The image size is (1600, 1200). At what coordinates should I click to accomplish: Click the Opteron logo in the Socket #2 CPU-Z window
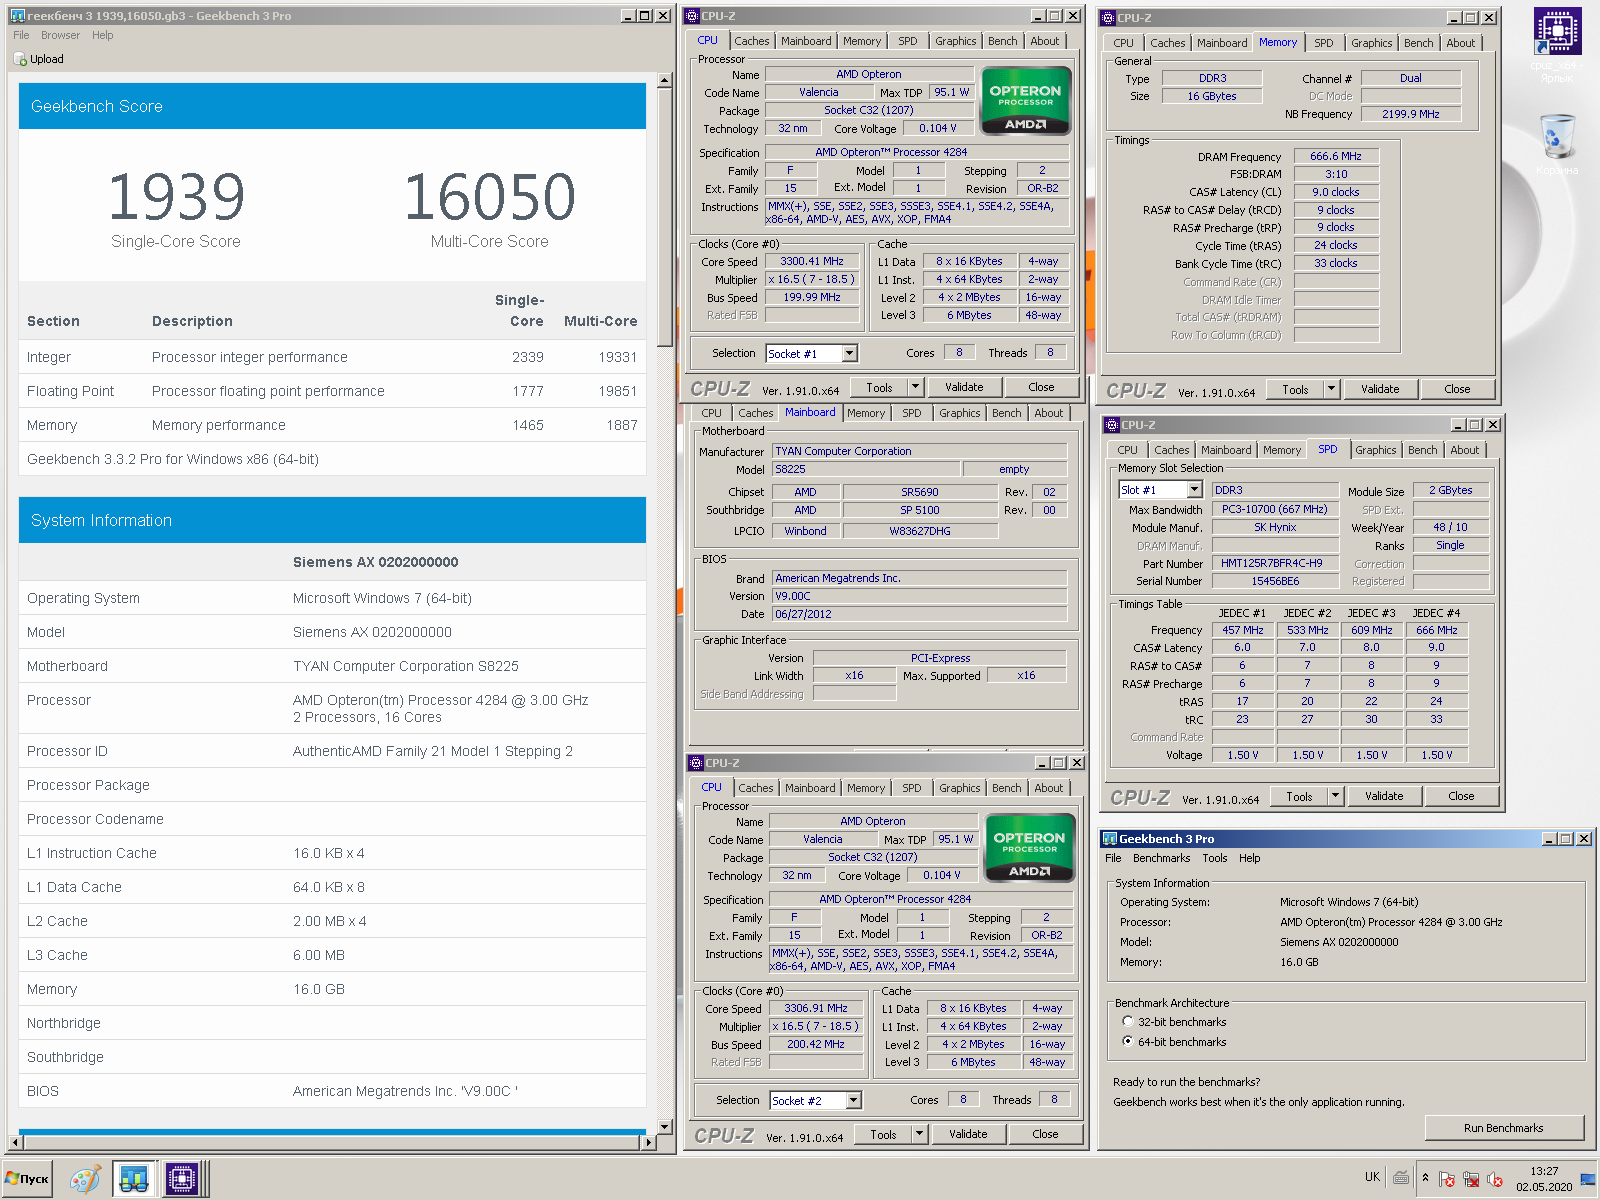(x=1029, y=847)
